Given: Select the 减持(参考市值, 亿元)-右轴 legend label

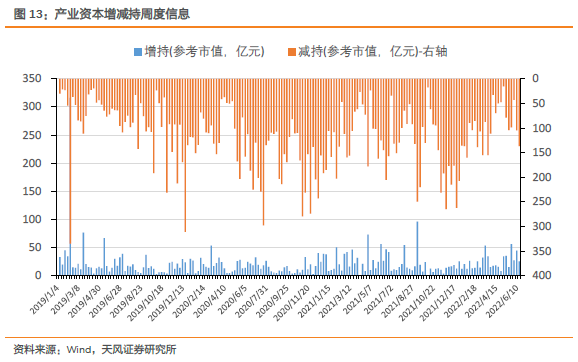Looking at the screenshot, I should pos(373,51).
